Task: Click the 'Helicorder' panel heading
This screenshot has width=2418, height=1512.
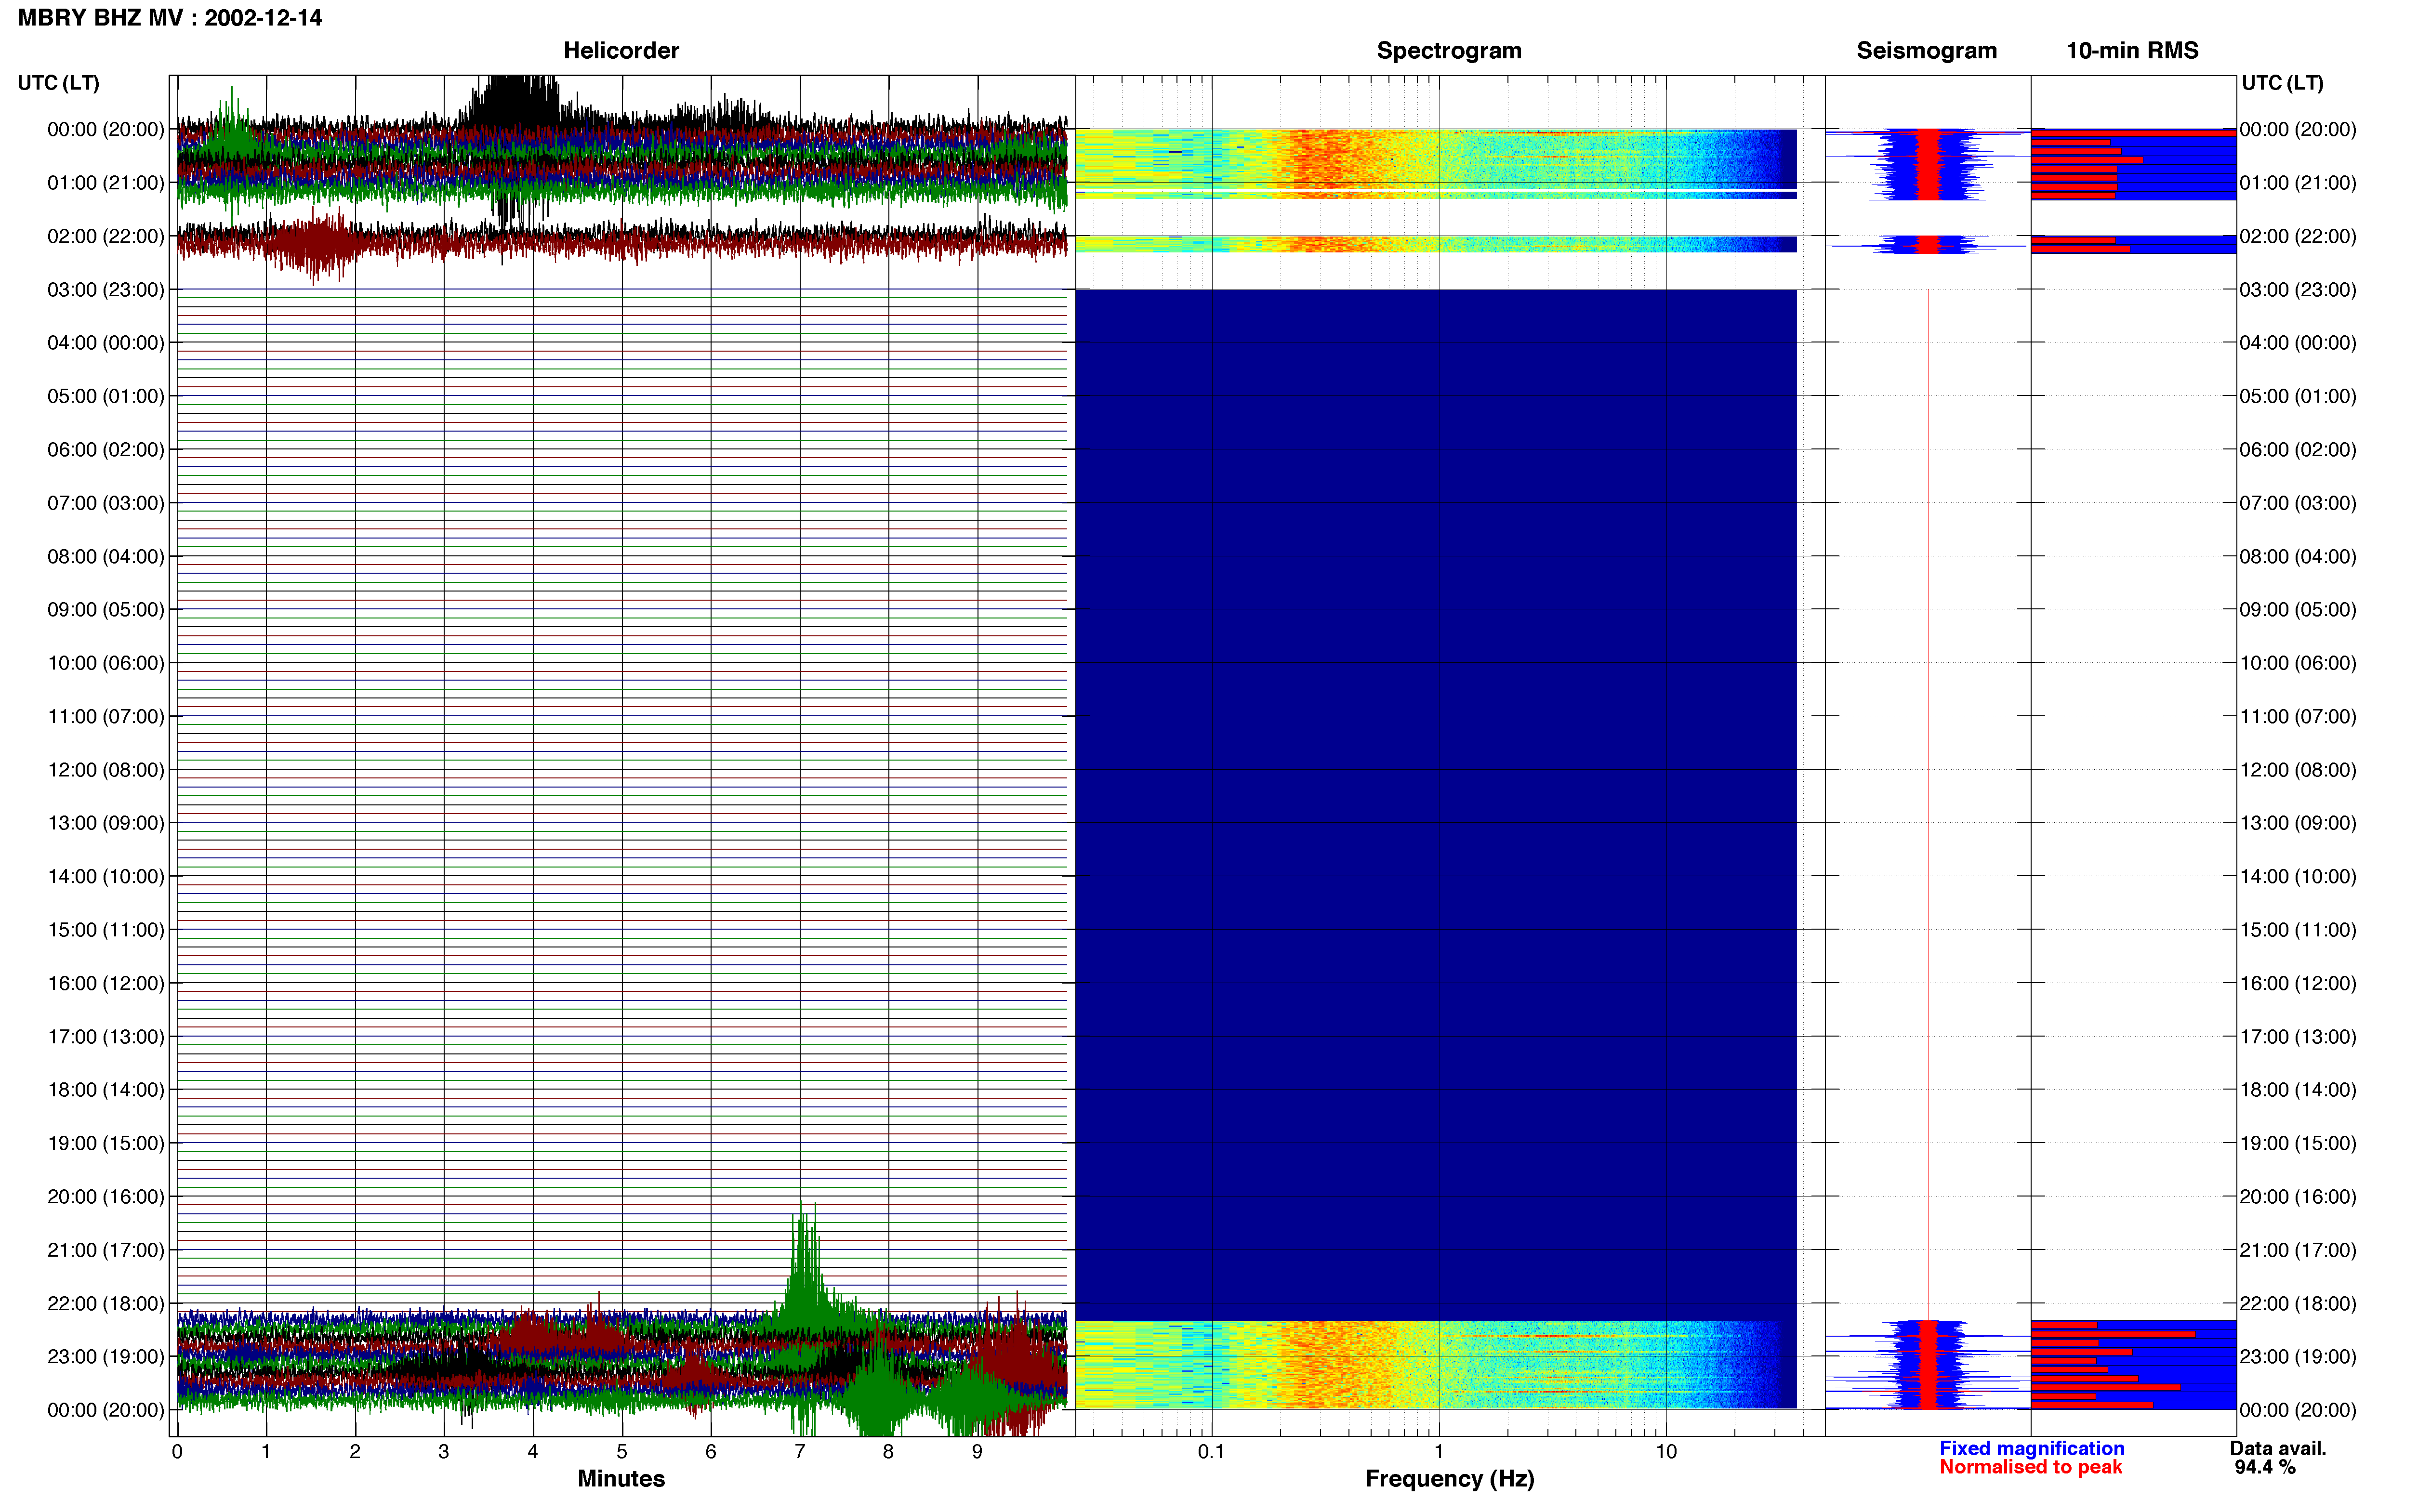Action: point(621,51)
